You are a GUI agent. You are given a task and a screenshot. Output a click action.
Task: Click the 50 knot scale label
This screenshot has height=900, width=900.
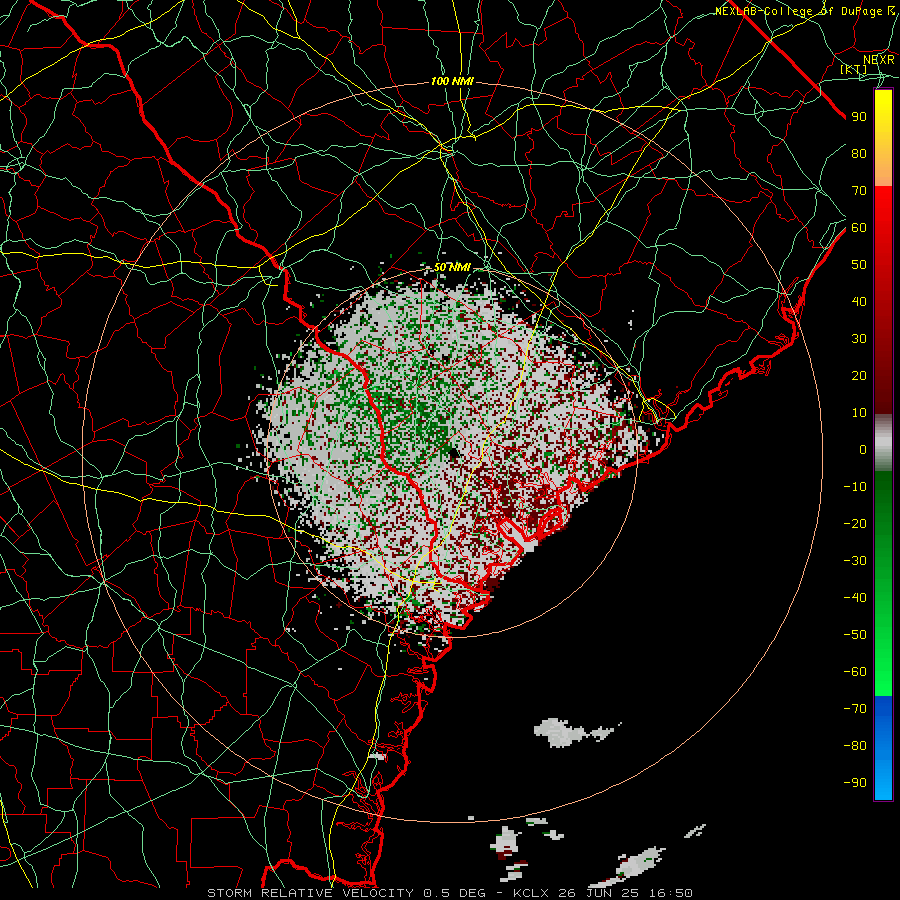tap(859, 265)
